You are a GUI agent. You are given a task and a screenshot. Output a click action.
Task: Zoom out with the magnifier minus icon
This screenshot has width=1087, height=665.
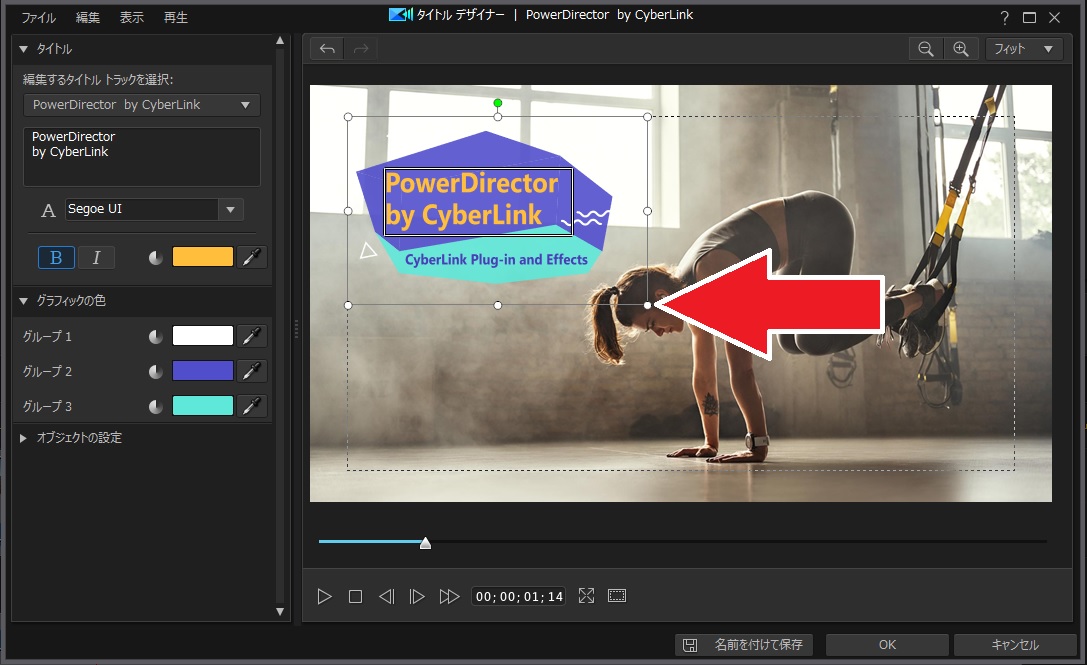click(925, 49)
